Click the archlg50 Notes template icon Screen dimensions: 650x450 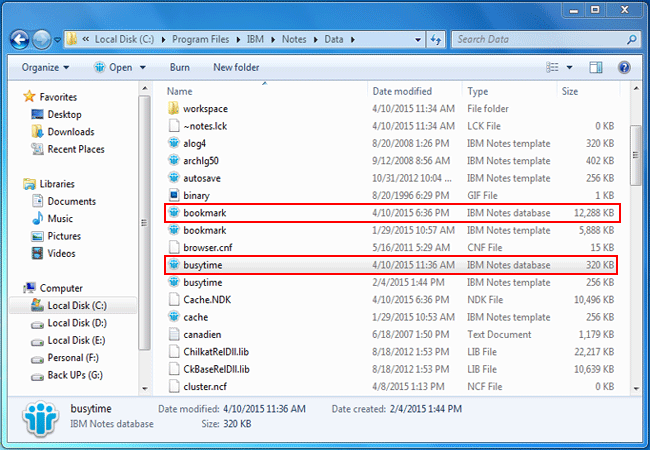point(174,160)
